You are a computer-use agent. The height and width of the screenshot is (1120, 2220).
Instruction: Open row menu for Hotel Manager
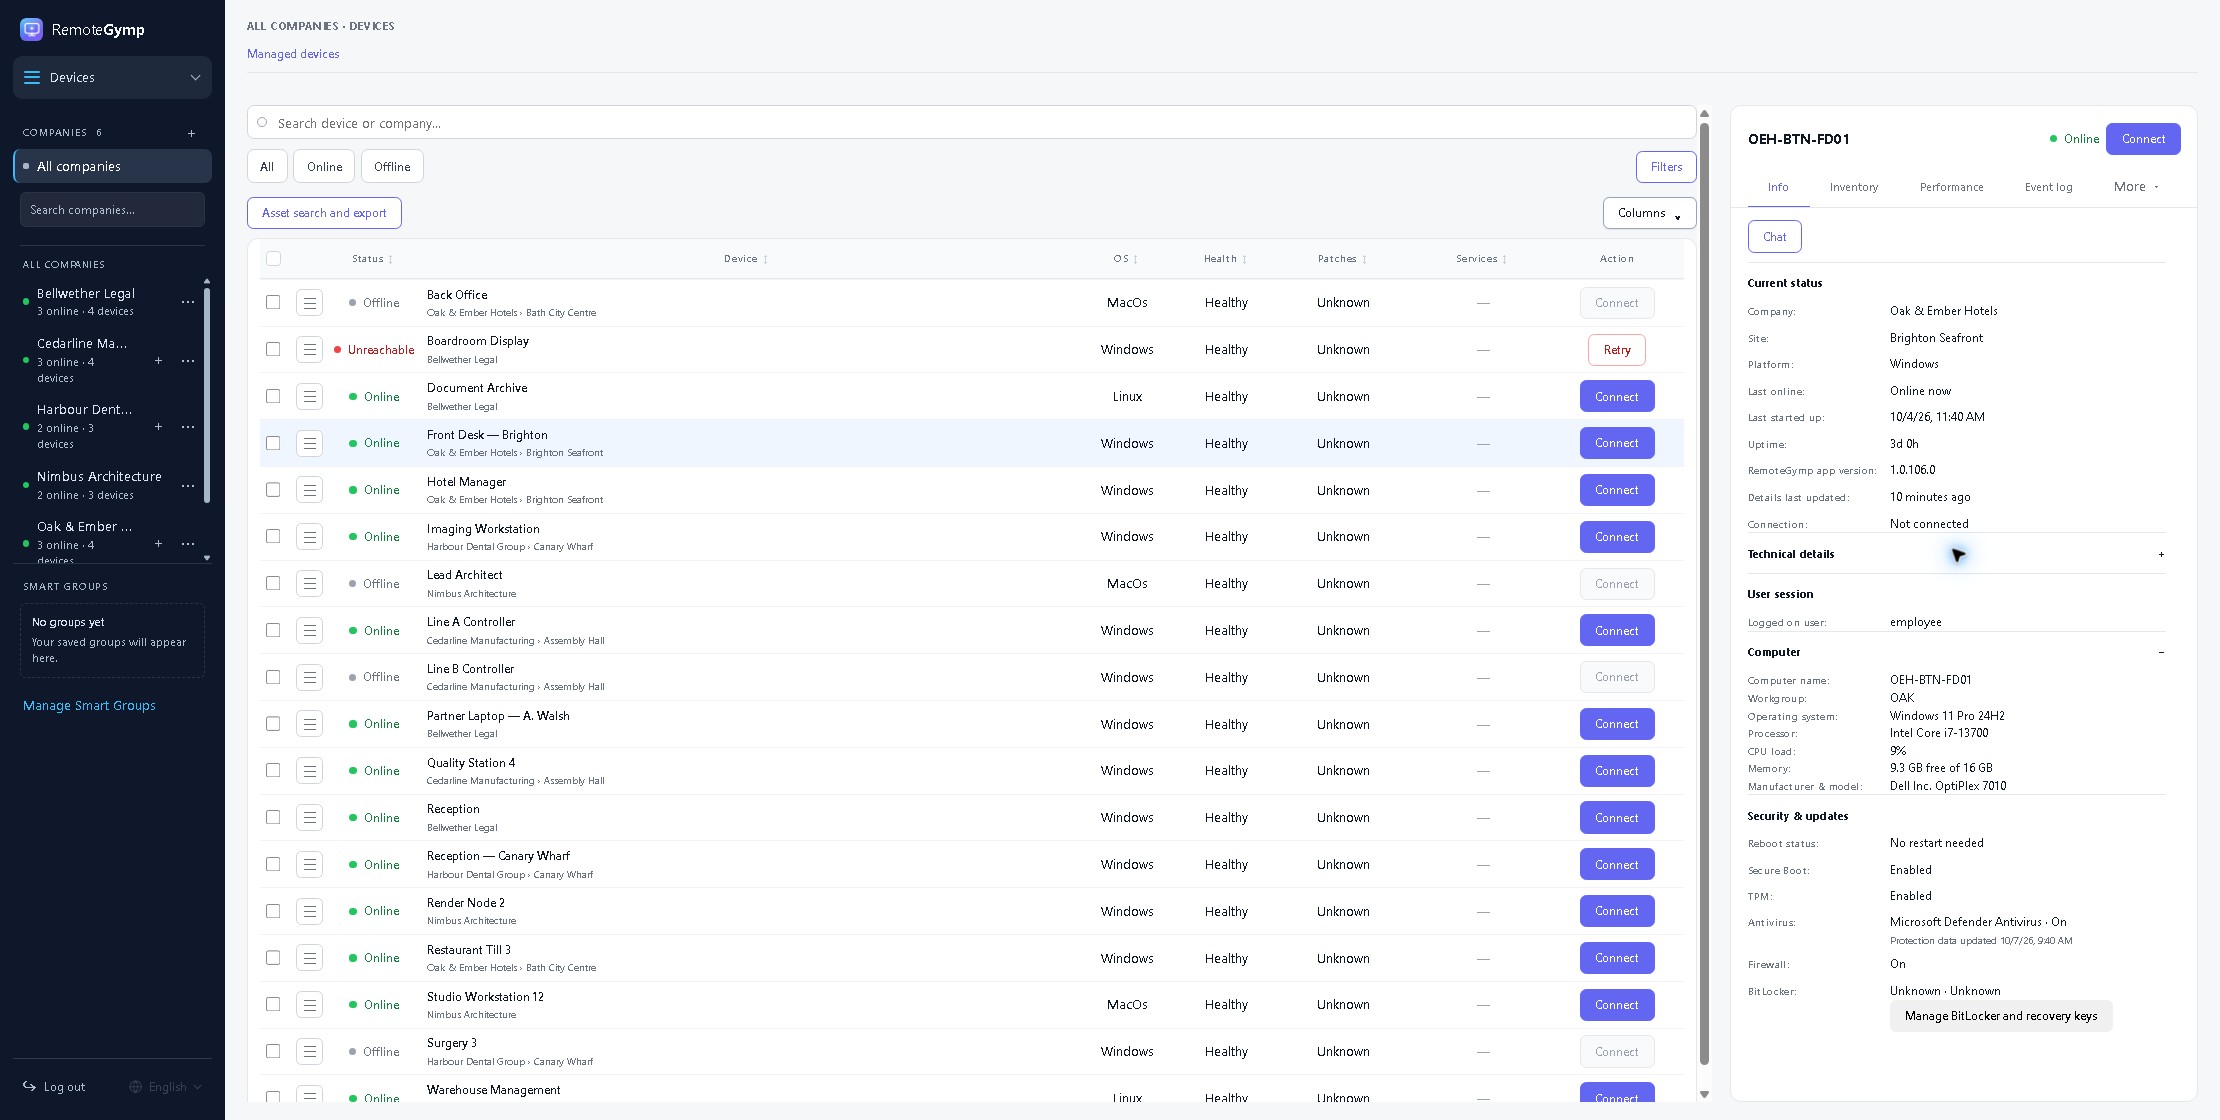point(310,490)
